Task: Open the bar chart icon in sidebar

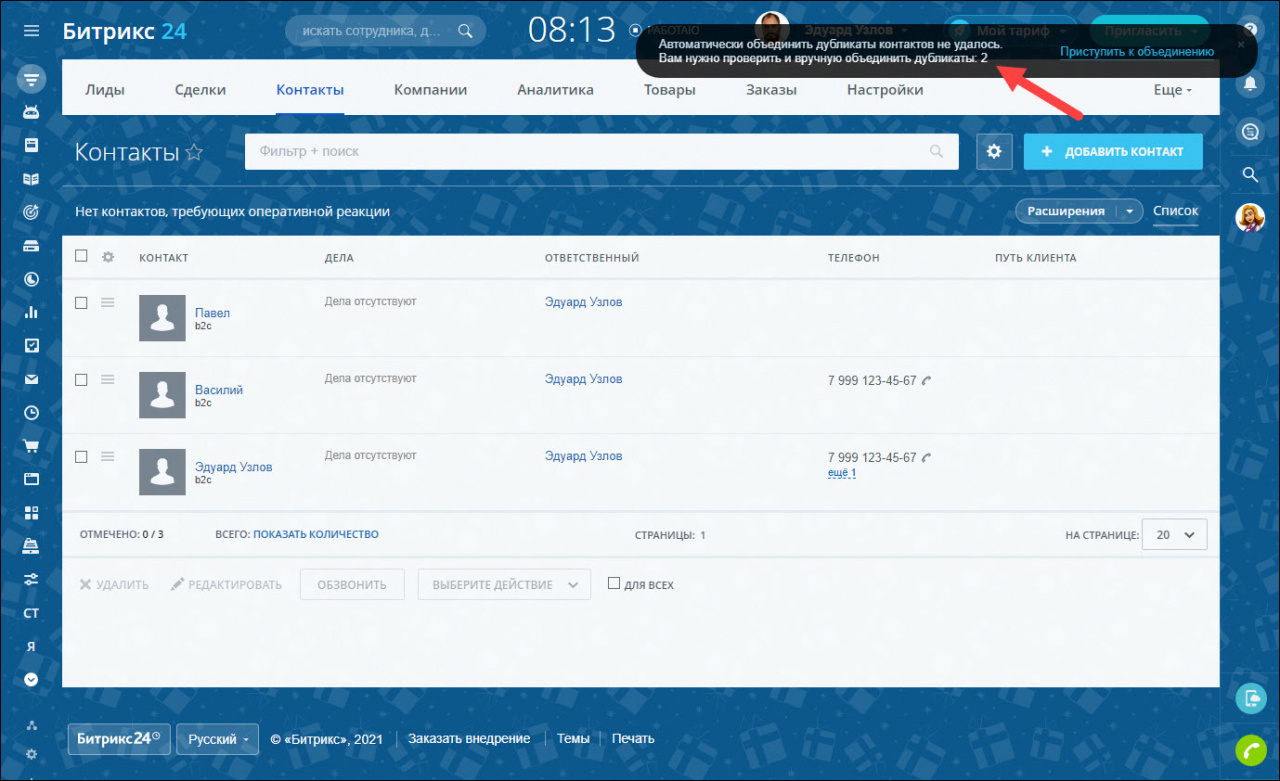Action: (x=31, y=312)
